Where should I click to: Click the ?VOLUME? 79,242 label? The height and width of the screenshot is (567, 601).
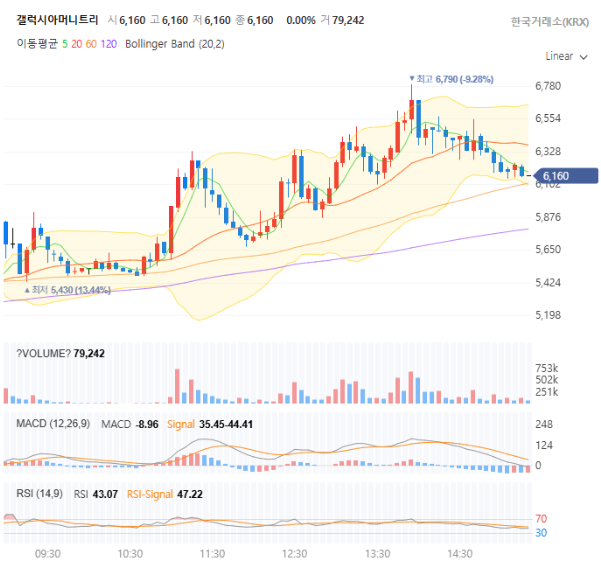coord(60,353)
